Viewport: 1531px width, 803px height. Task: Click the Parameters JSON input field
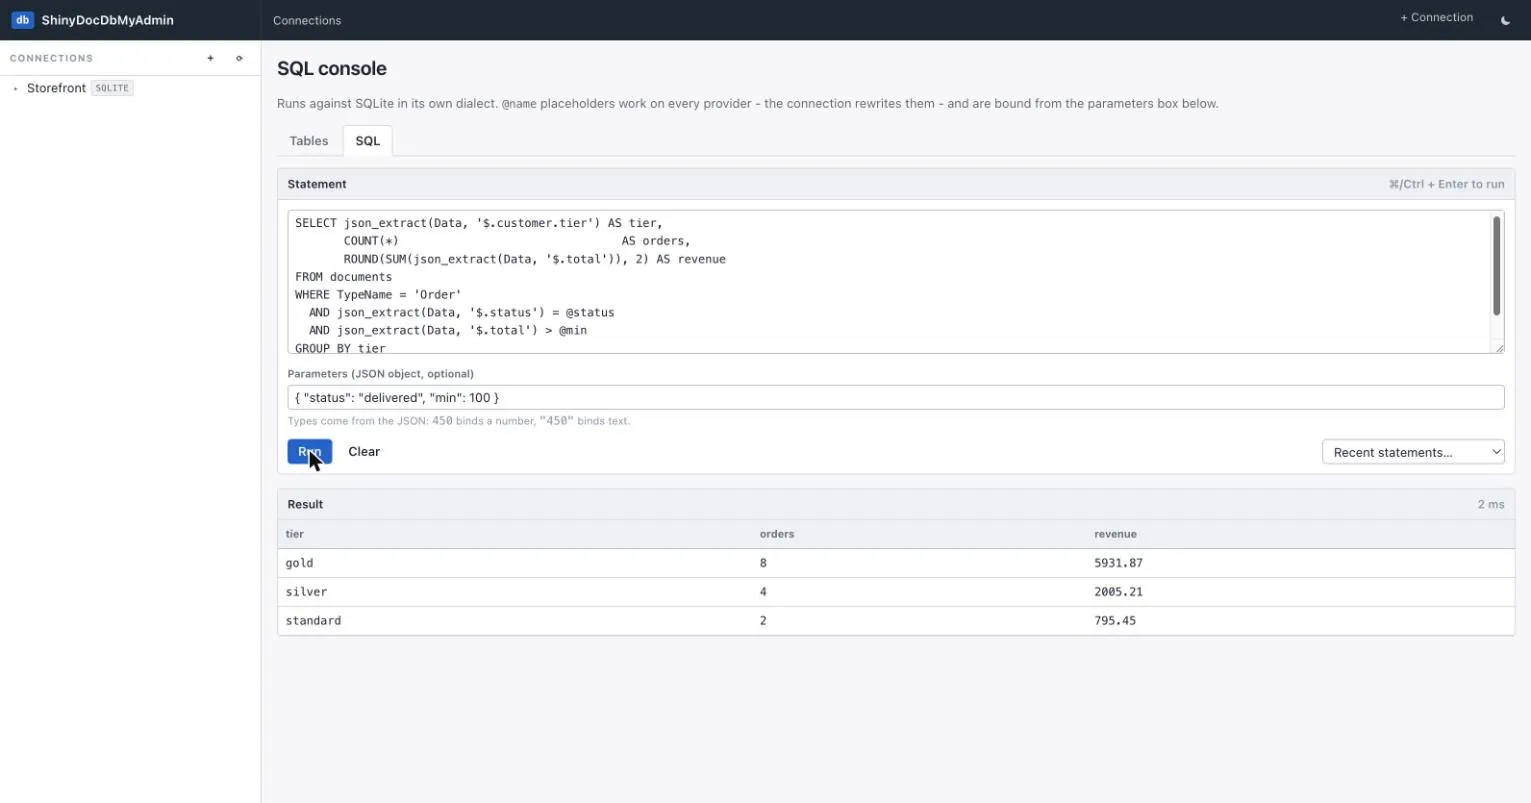[x=896, y=397]
